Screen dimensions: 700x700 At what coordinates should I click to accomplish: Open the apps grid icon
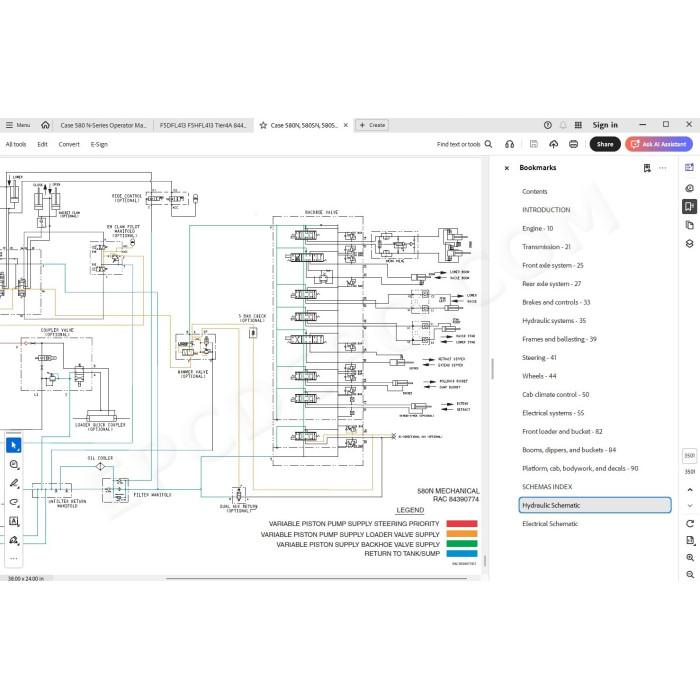coord(578,125)
